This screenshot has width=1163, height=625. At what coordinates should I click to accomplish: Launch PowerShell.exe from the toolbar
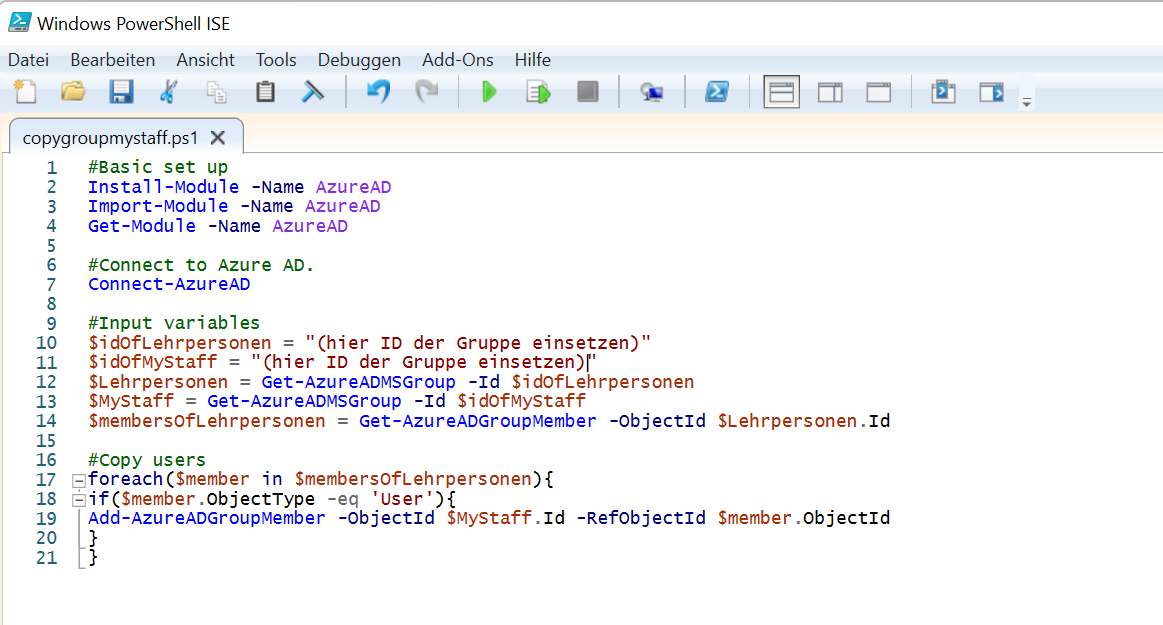tap(716, 92)
